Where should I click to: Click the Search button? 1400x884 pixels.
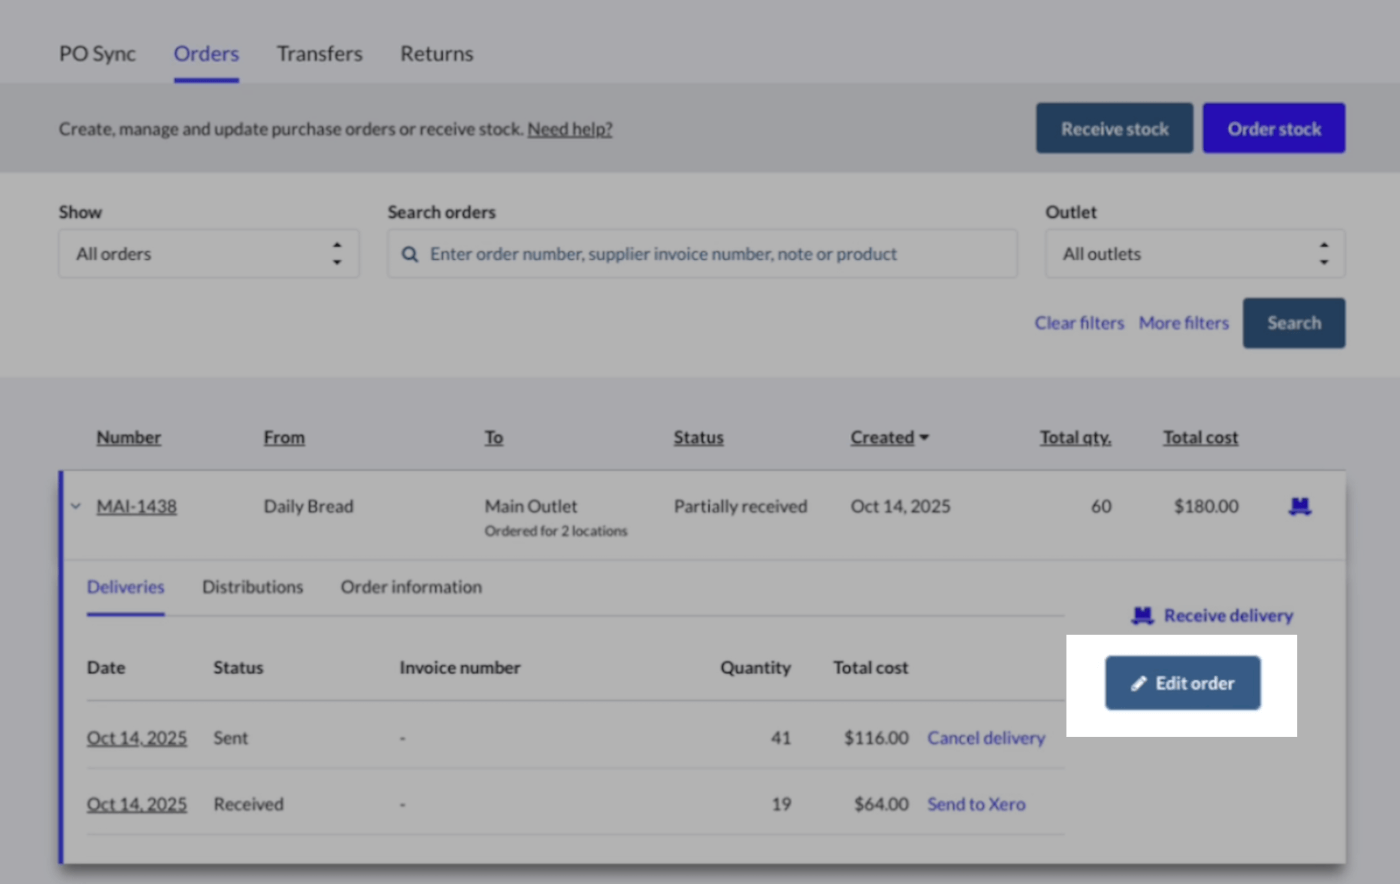[x=1293, y=323]
